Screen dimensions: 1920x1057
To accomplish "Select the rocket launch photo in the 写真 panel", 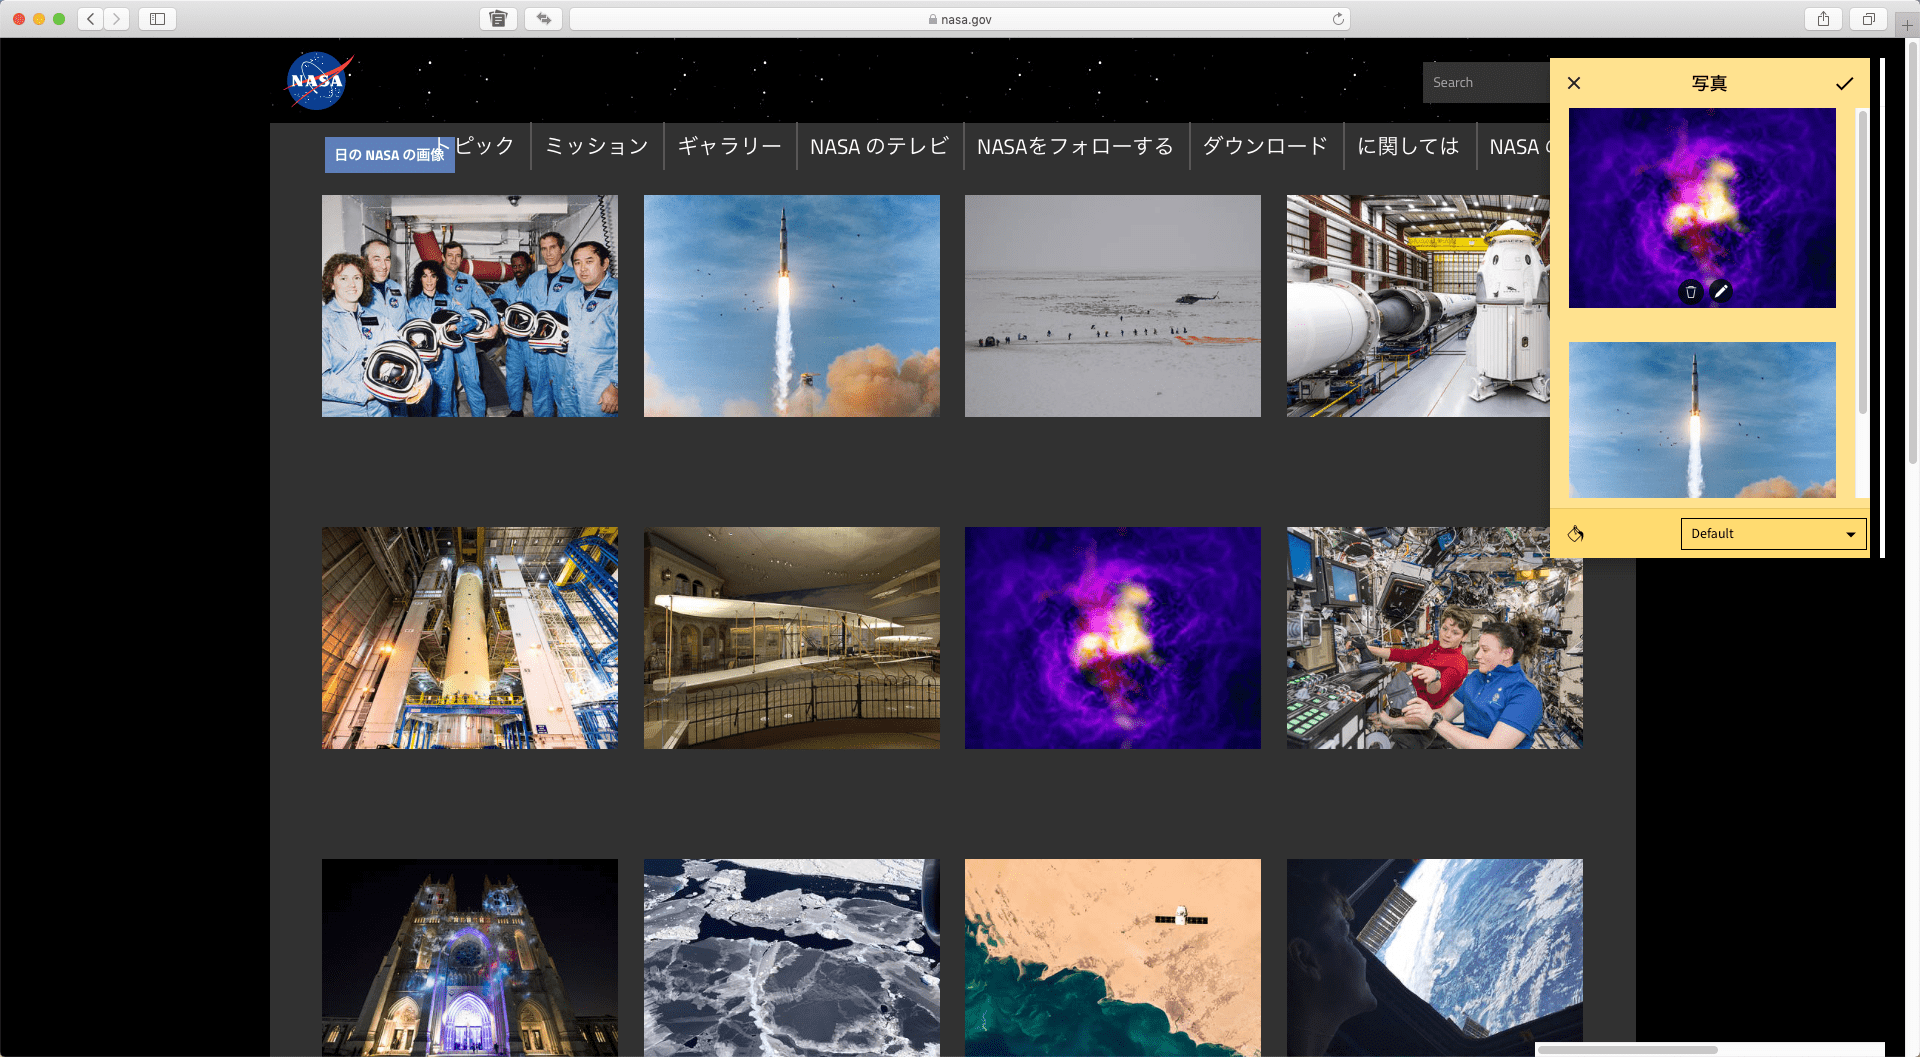I will [x=1702, y=420].
